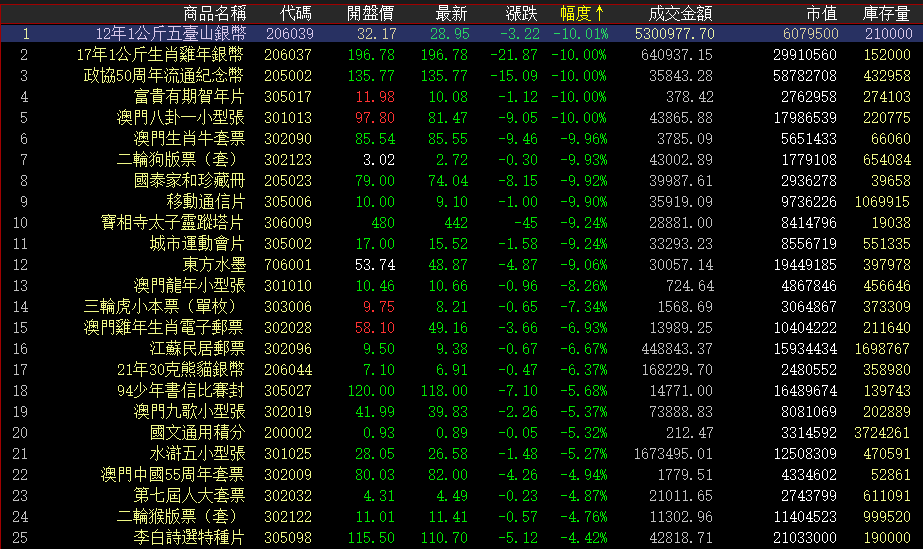923x549 pixels.
Task: Click the sort arrow beside 幅度 header
Action: point(599,13)
